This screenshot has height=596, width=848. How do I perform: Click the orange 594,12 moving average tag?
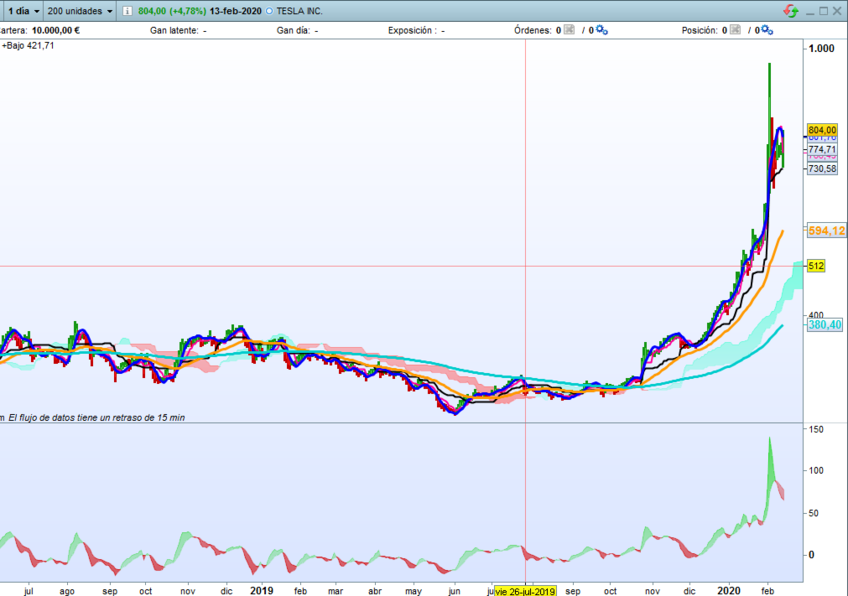(826, 231)
